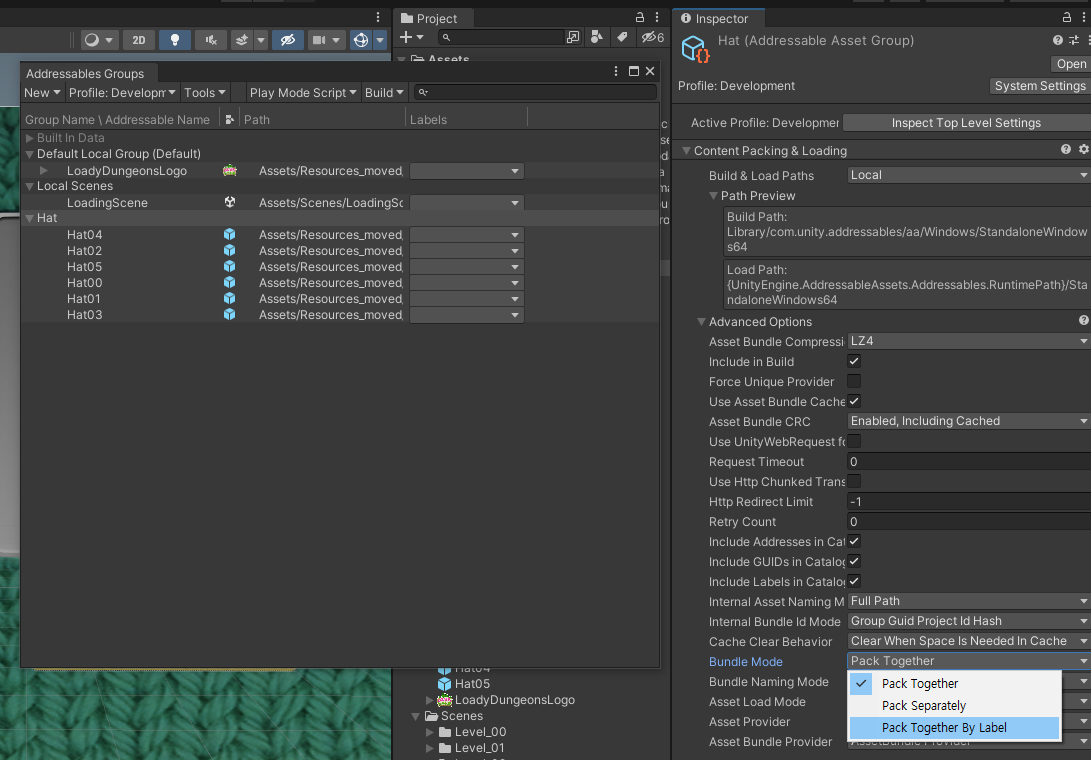Click the LoadingScene Unity scene icon
The image size is (1091, 760).
(x=230, y=203)
